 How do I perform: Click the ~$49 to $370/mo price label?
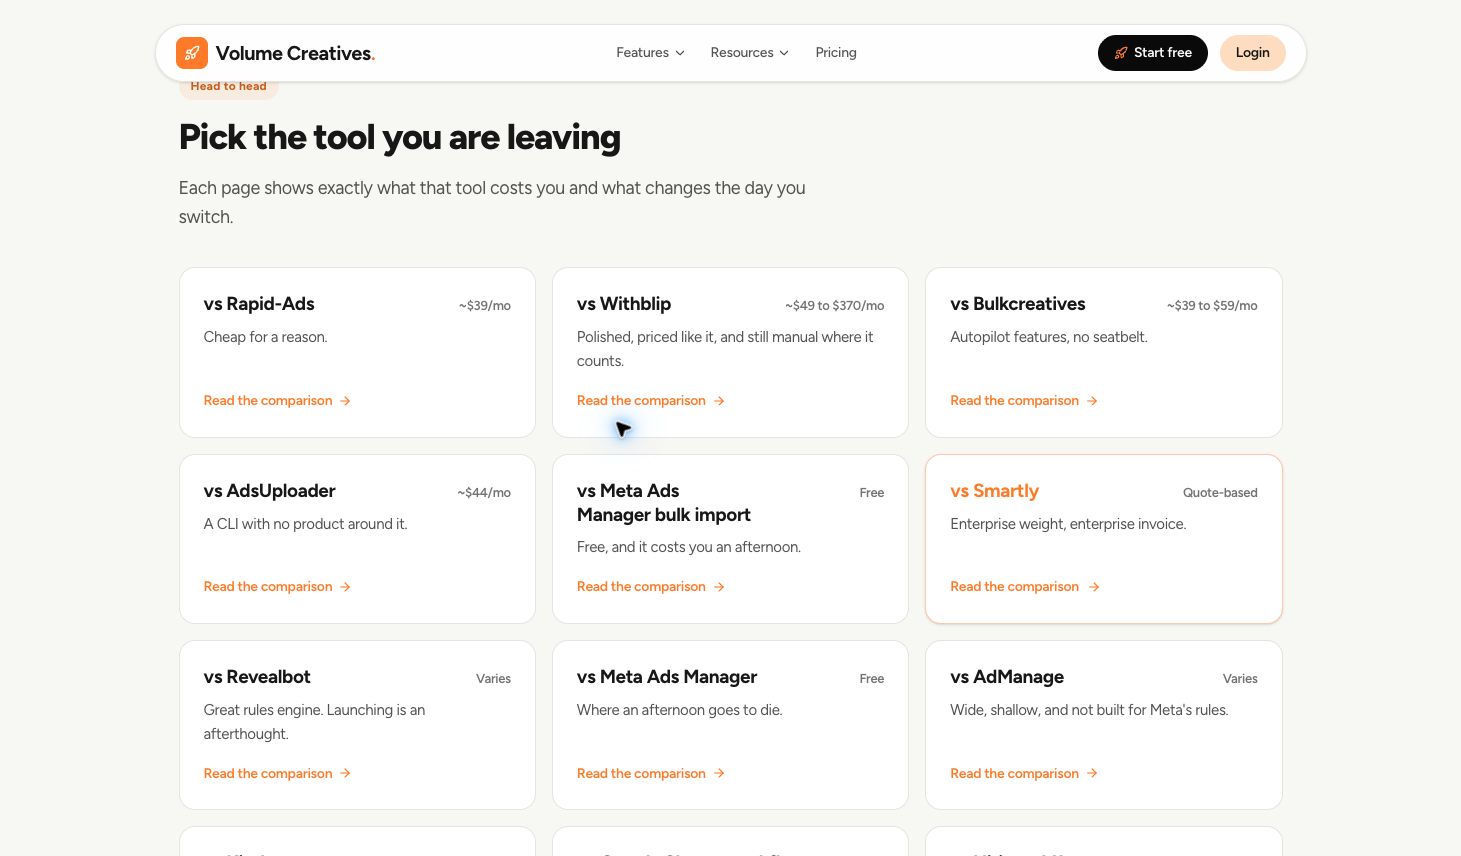(835, 306)
